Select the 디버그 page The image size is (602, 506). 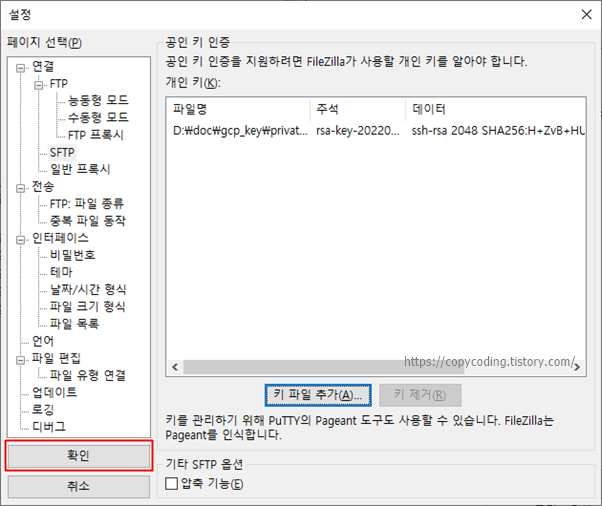(x=49, y=427)
